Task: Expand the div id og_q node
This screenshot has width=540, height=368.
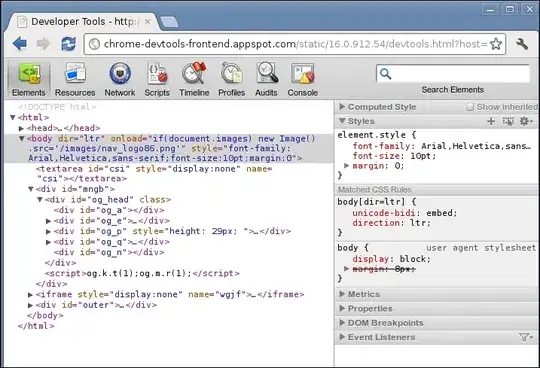Action: 49,242
